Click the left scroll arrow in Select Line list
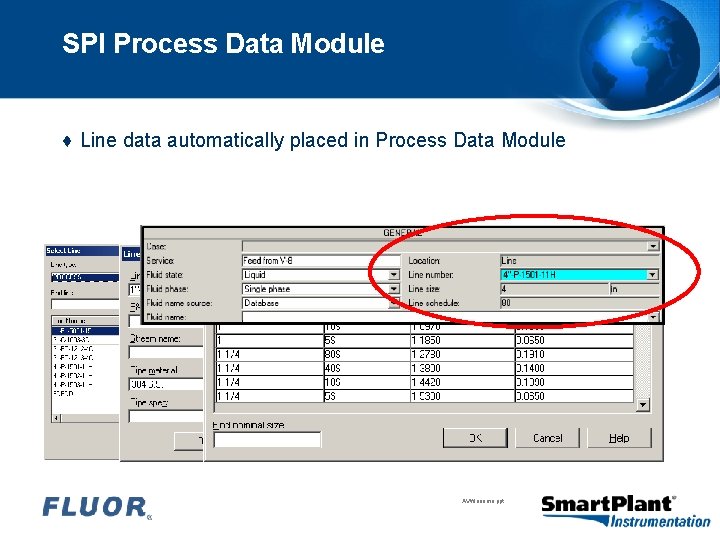This screenshot has height=540, width=720. coord(56,418)
